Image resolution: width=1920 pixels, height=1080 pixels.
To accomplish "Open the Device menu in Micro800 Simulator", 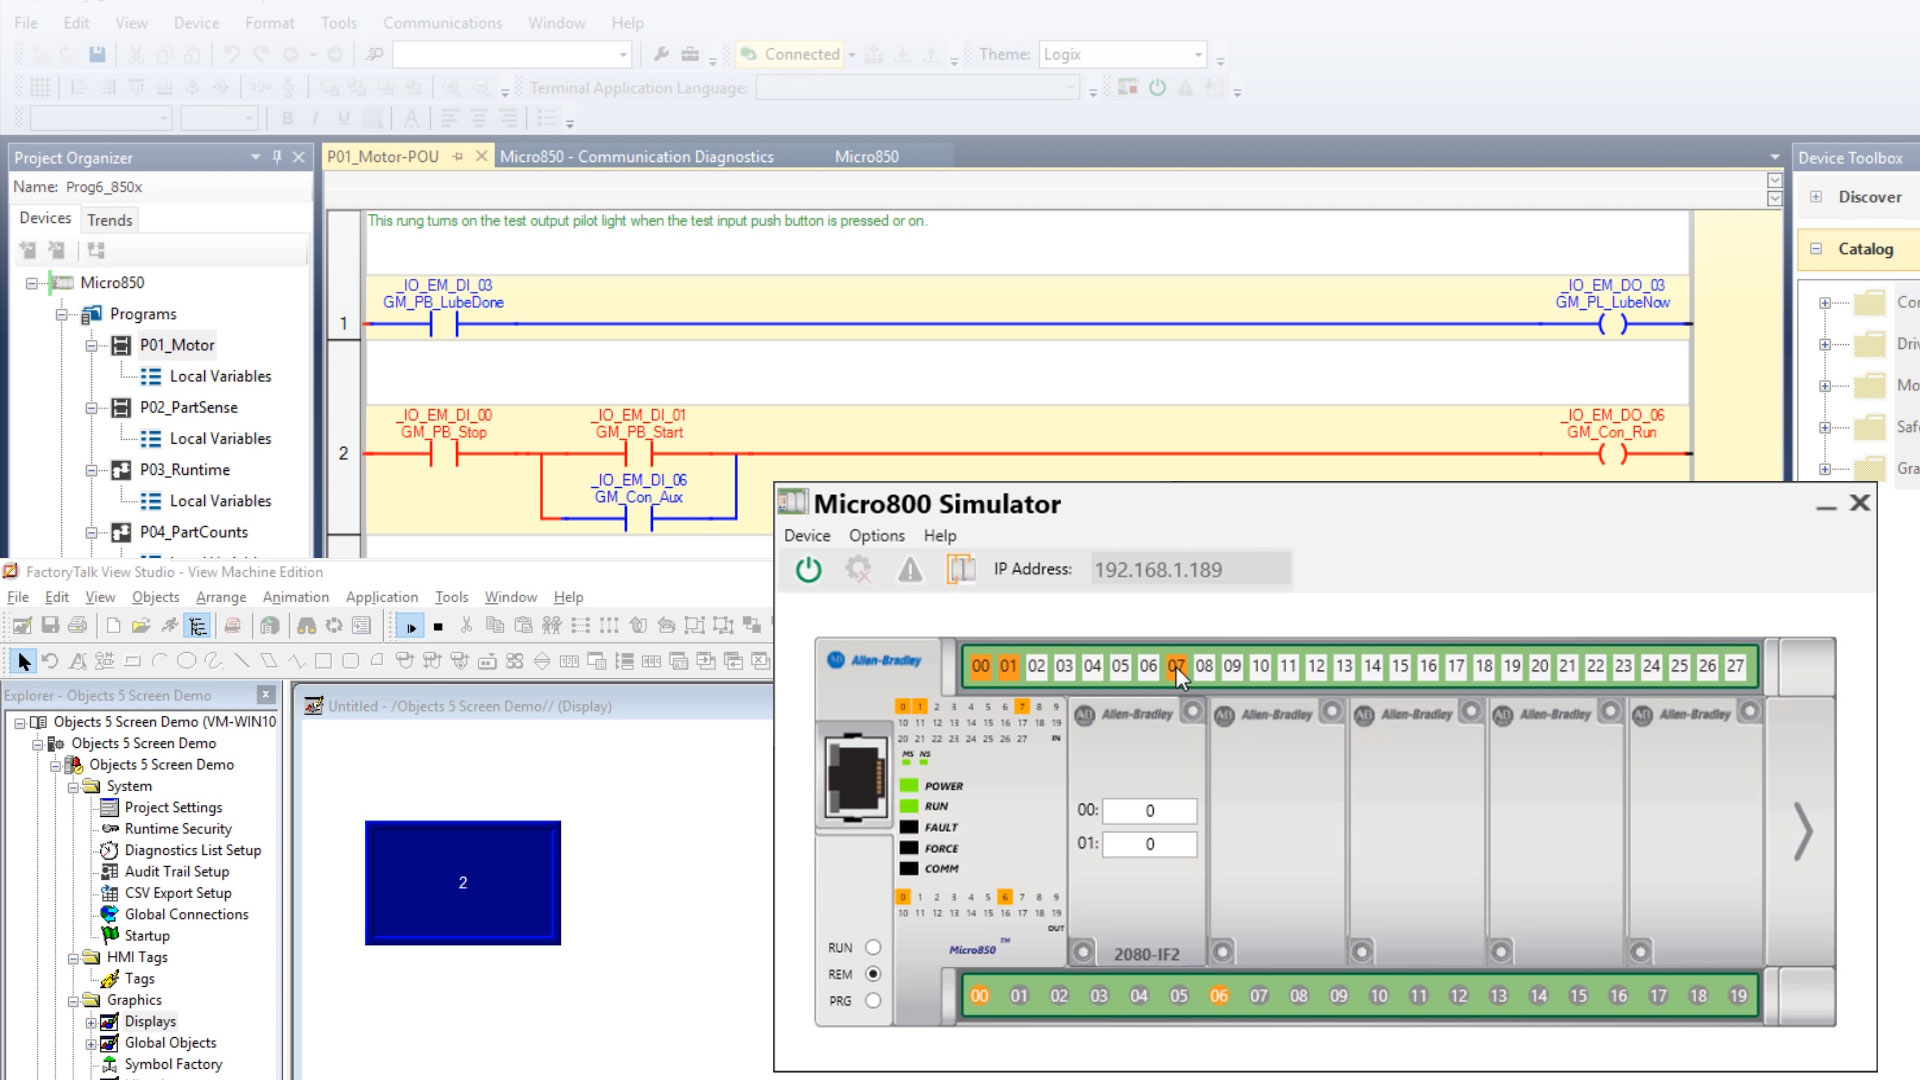I will pyautogui.click(x=807, y=536).
